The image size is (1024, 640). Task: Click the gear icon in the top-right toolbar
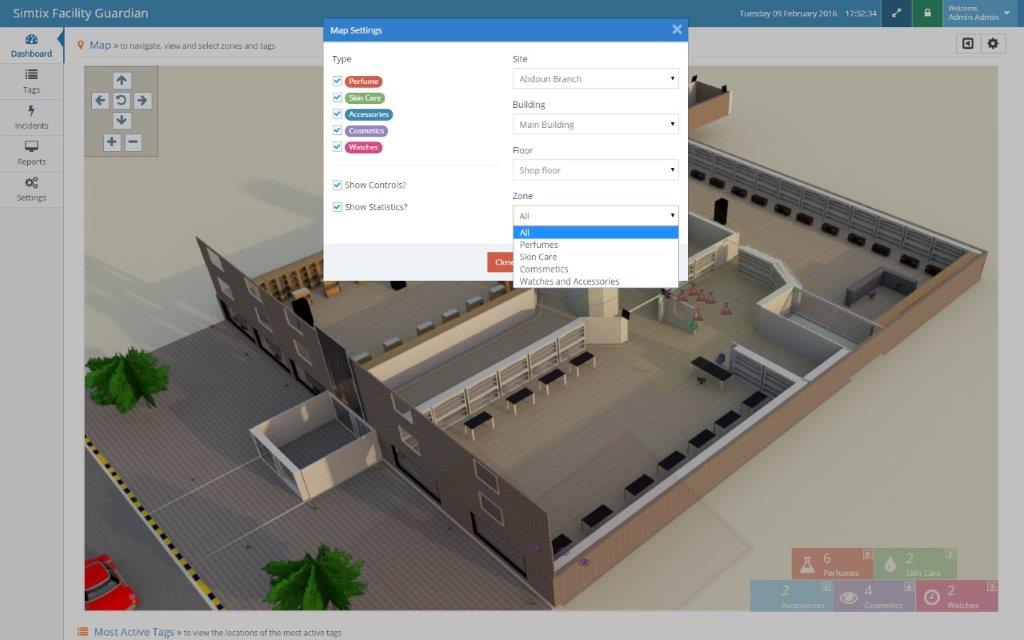(993, 44)
